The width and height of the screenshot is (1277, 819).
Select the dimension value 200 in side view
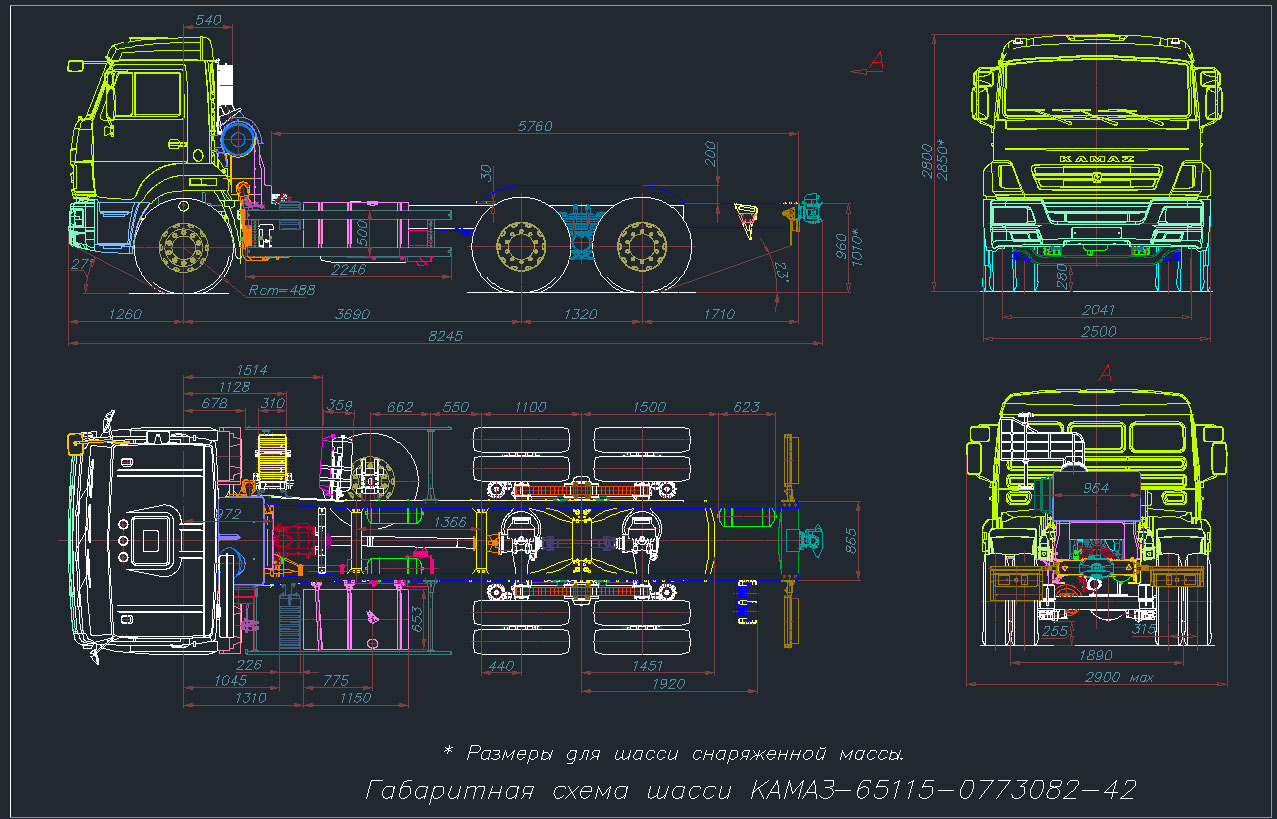point(710,152)
